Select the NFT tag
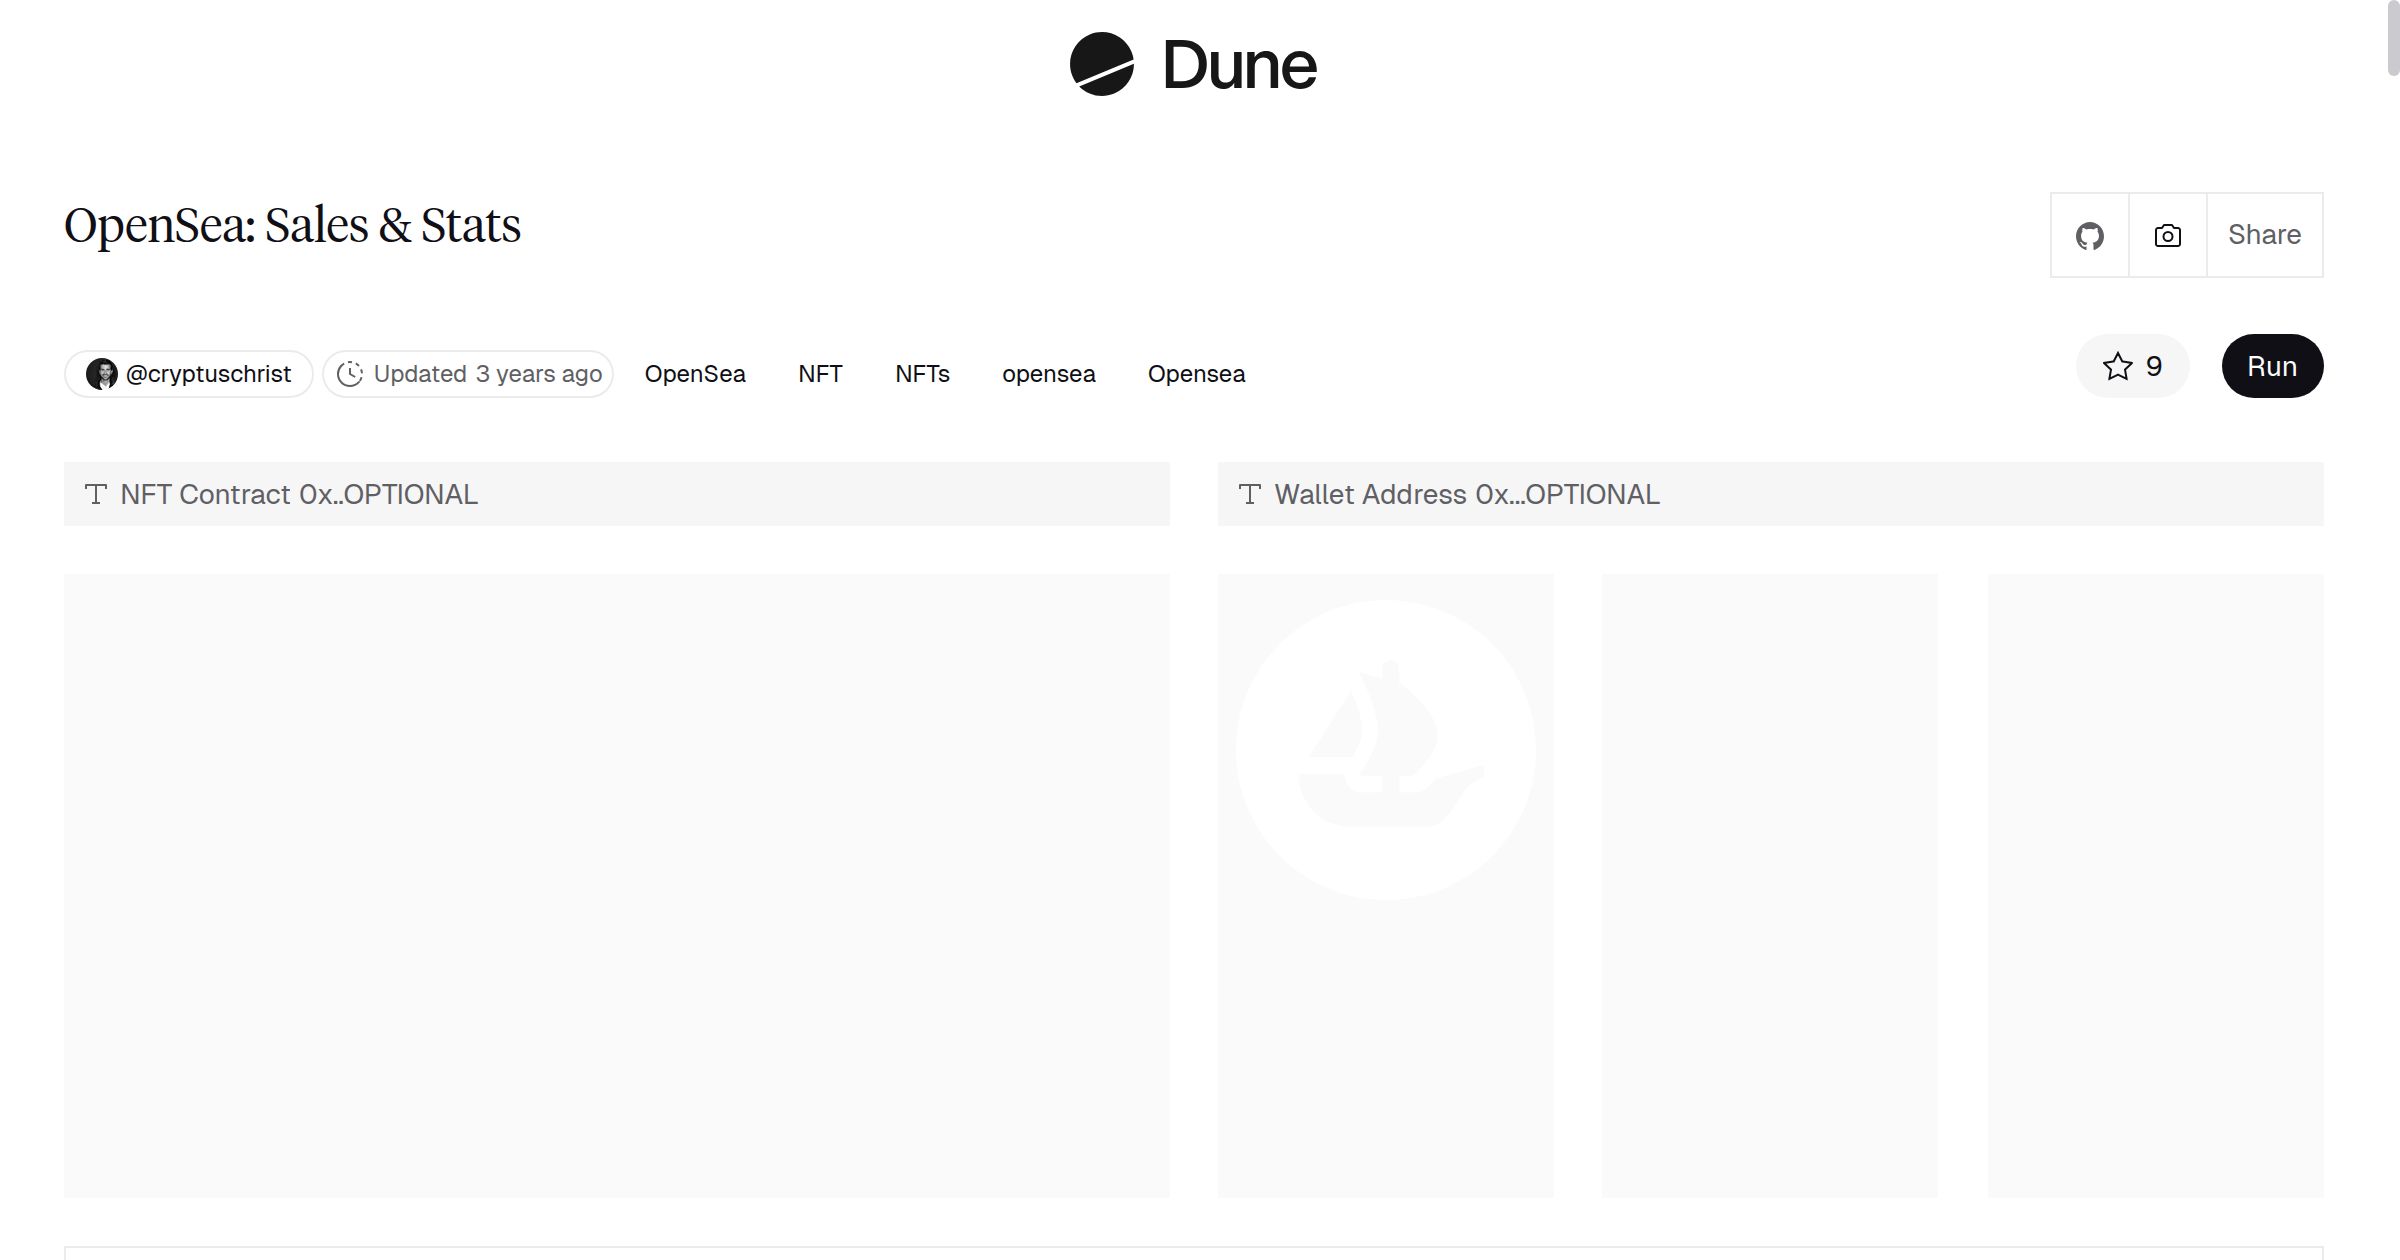The width and height of the screenshot is (2400, 1260). pos(820,374)
